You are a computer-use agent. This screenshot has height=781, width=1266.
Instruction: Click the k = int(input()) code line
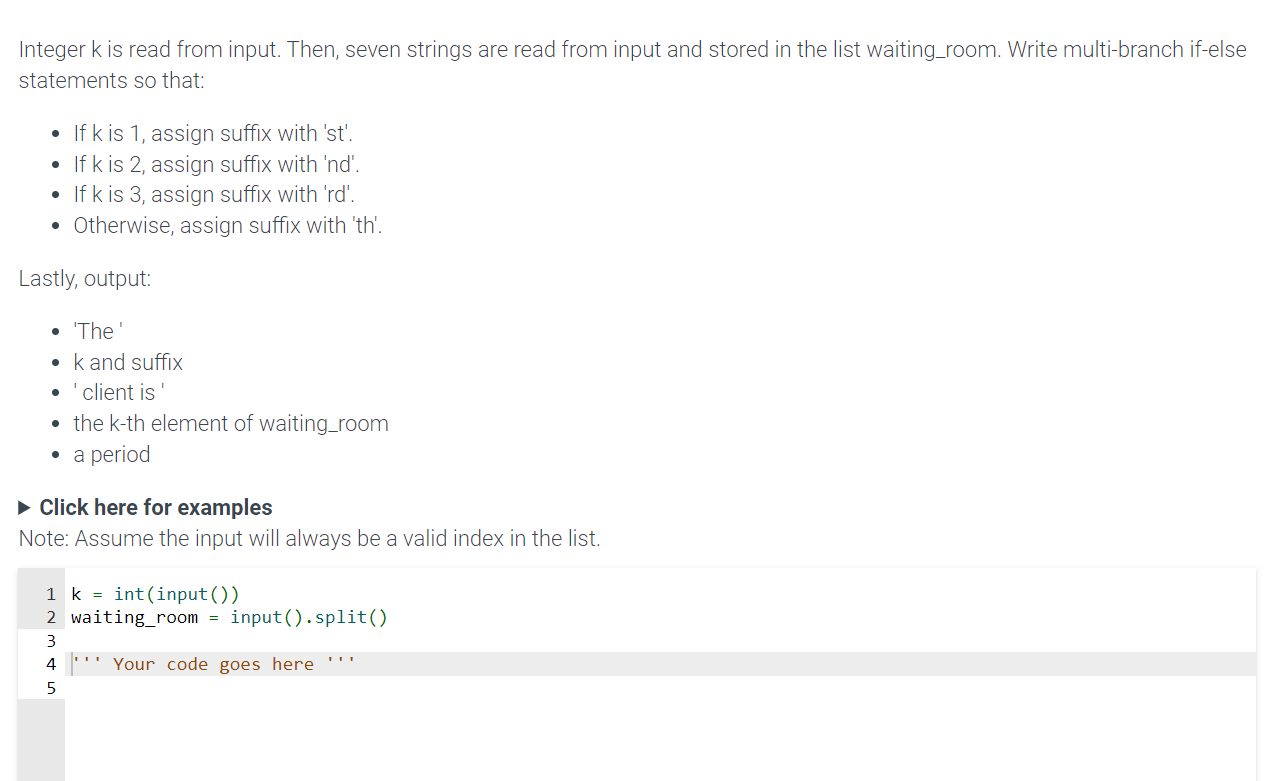point(156,593)
